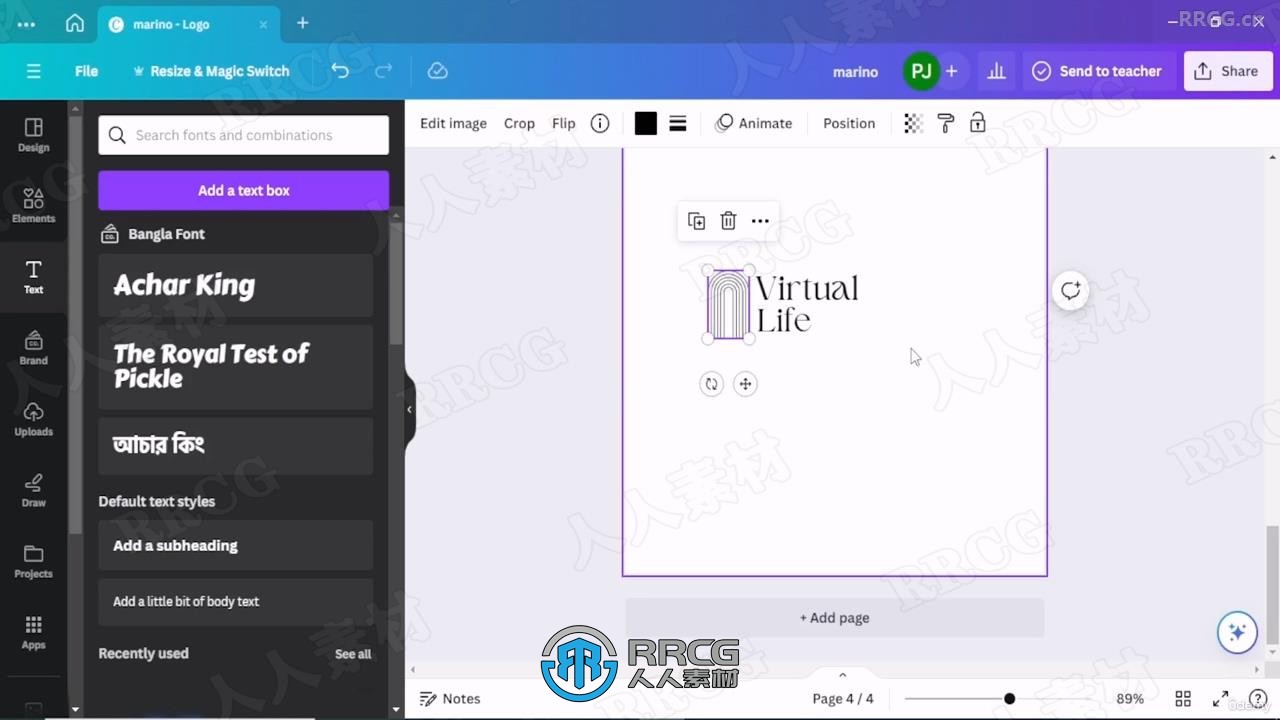Select the Draw tool panel

pos(33,490)
